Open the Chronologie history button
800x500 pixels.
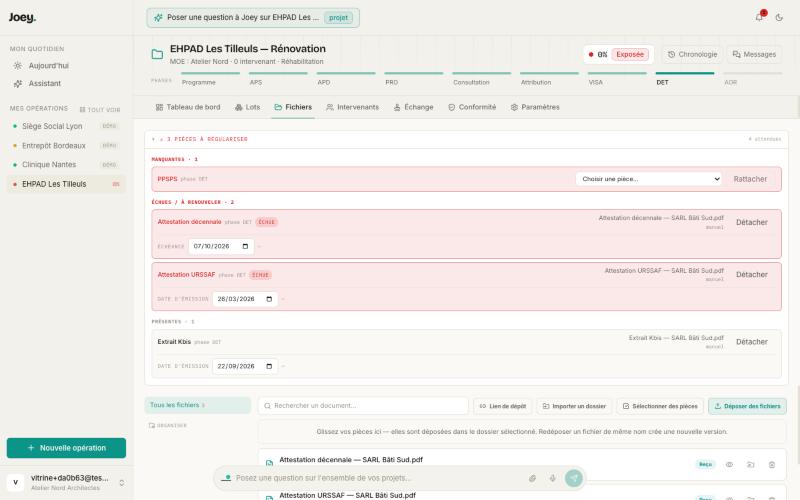(x=692, y=54)
